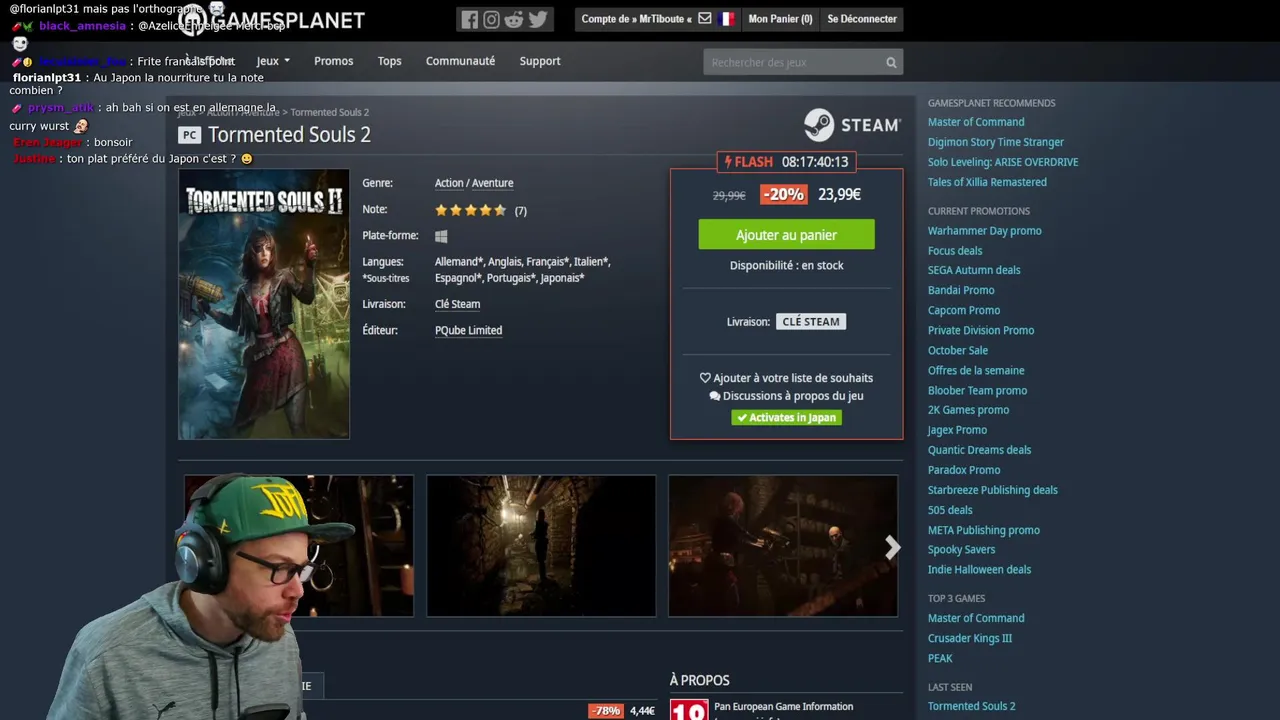The image size is (1280, 720).
Task: Open Solo Leveling: ARISE OVERDRIVE link
Action: [1003, 162]
